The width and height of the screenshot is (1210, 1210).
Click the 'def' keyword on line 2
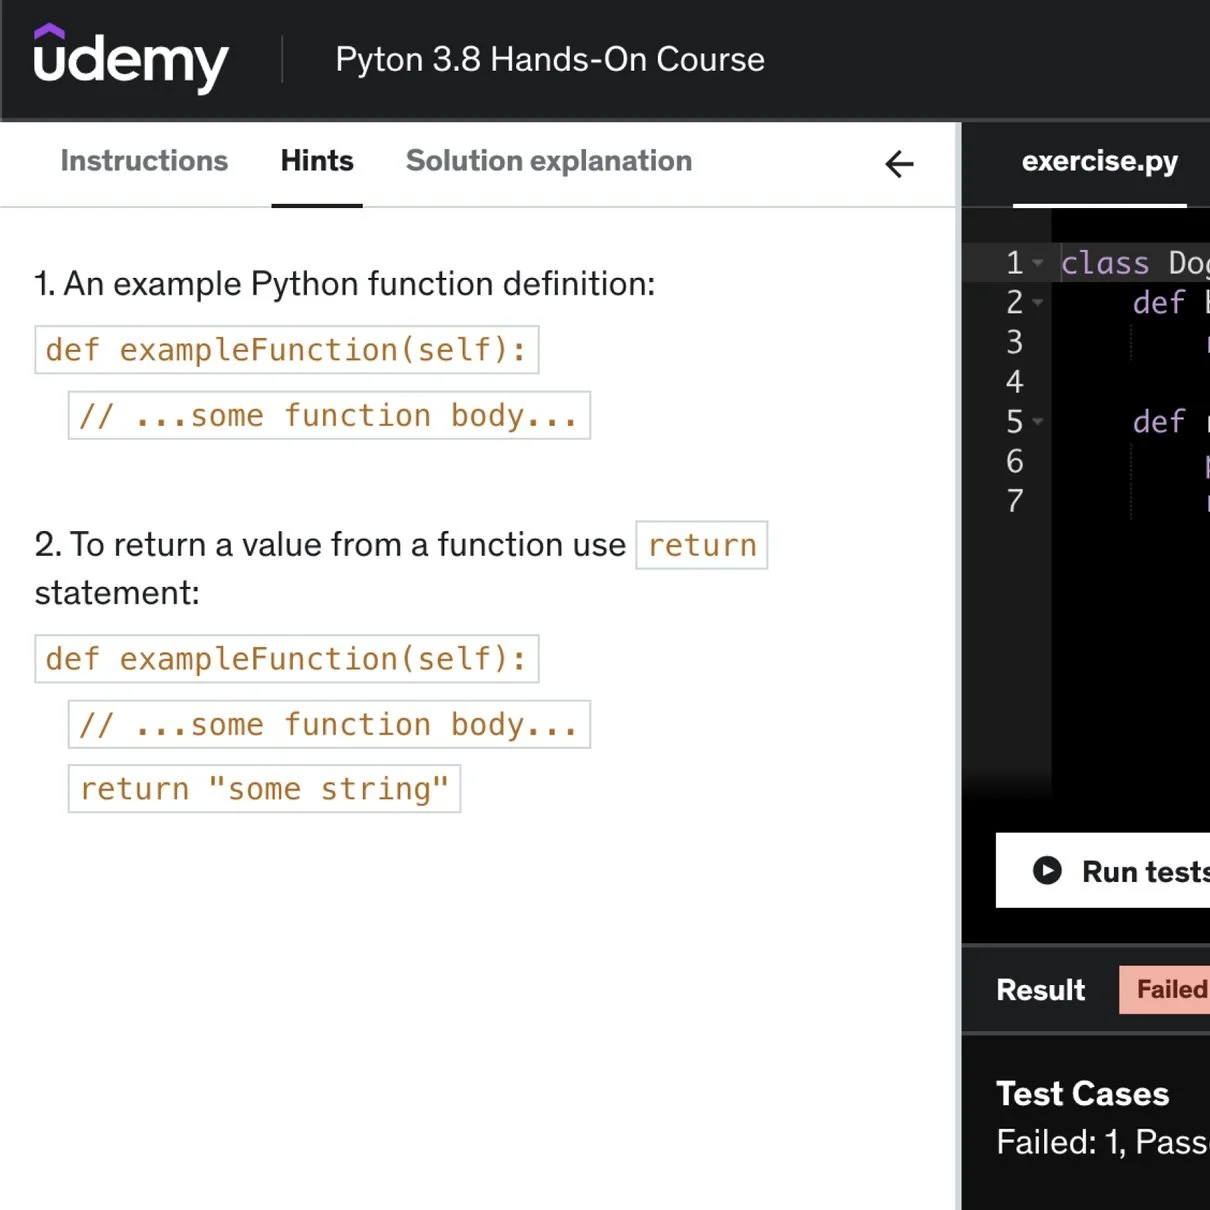click(x=1159, y=302)
